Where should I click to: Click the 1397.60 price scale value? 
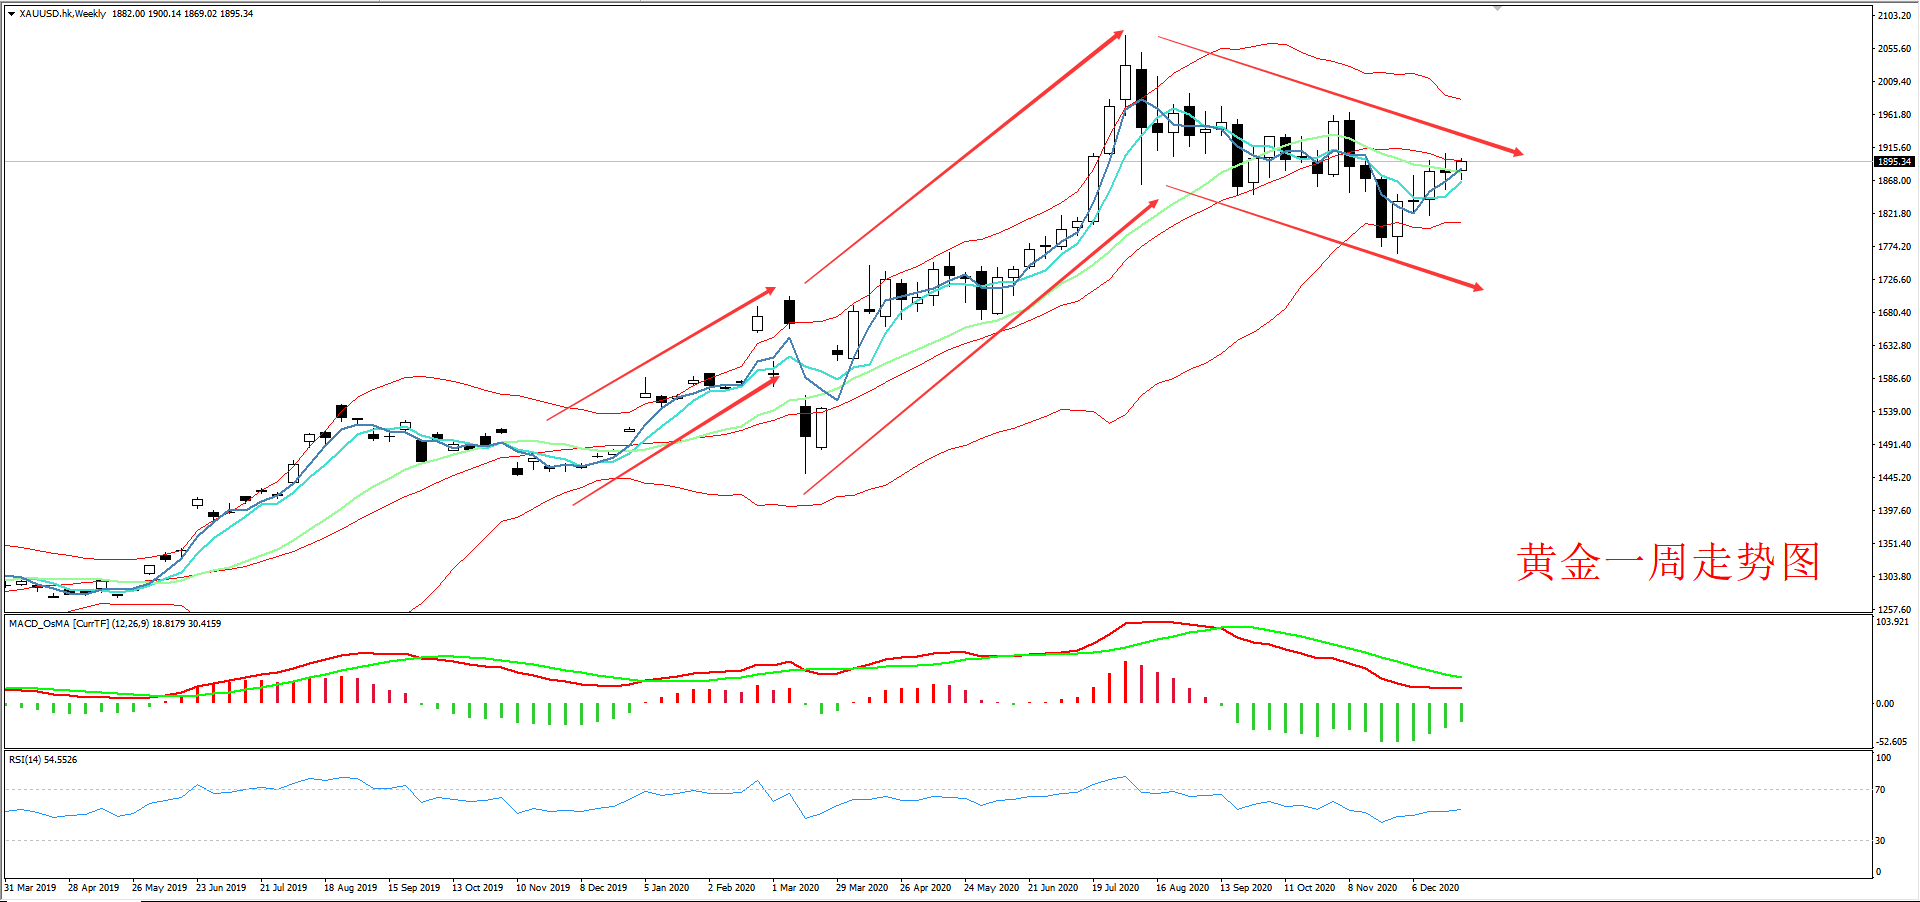pyautogui.click(x=1894, y=511)
